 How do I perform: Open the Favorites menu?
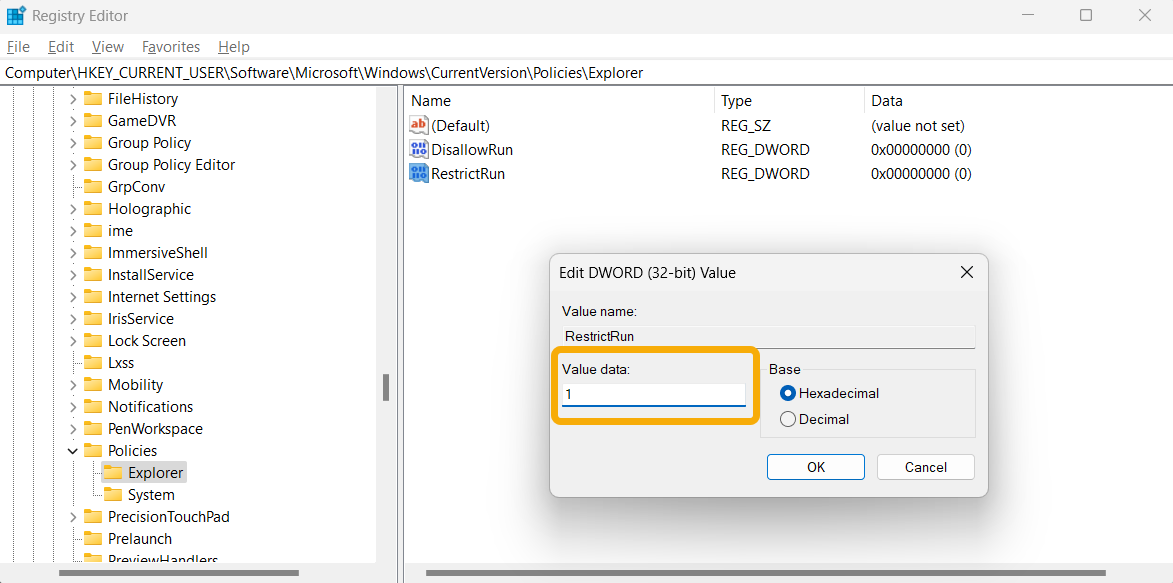point(170,46)
